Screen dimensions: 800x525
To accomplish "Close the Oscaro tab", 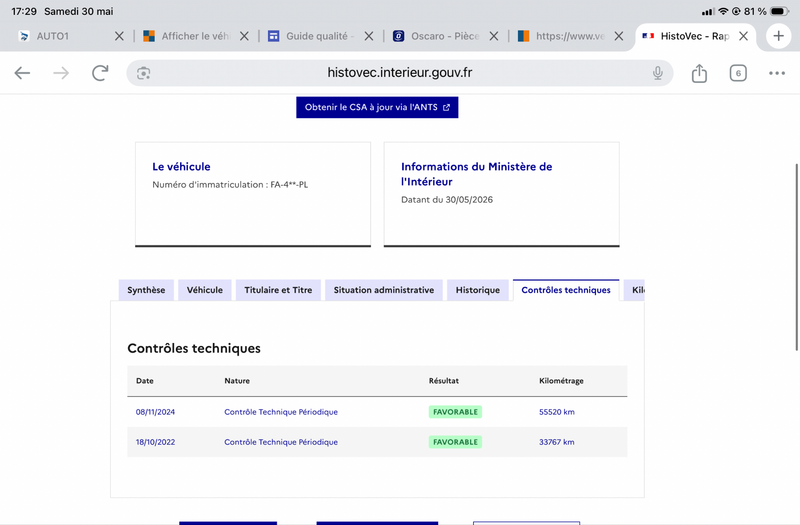I will point(493,36).
